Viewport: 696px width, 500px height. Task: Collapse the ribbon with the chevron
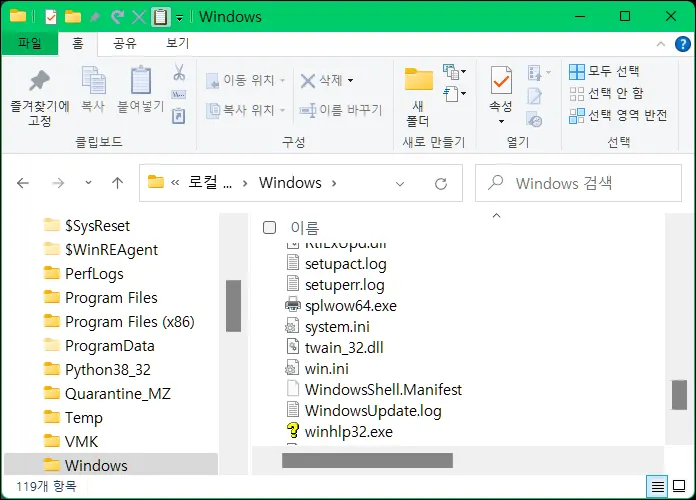click(x=660, y=44)
